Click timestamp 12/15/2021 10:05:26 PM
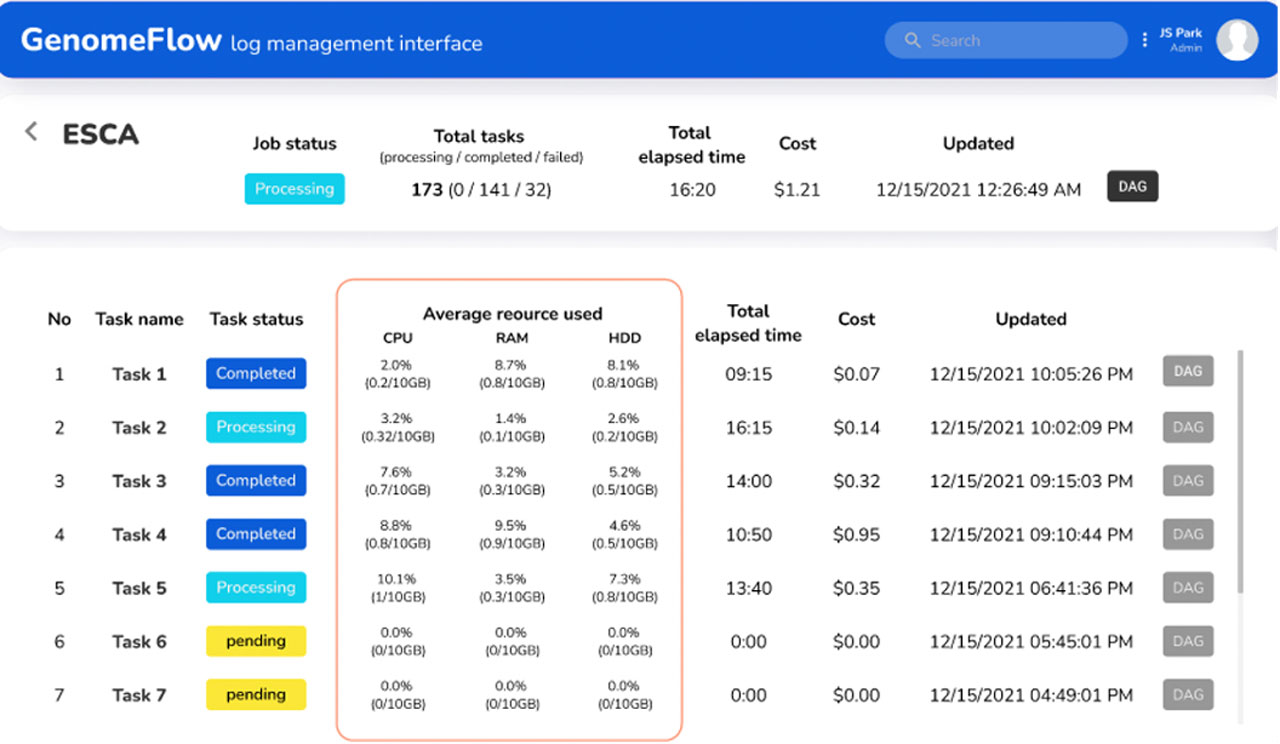 point(1031,374)
